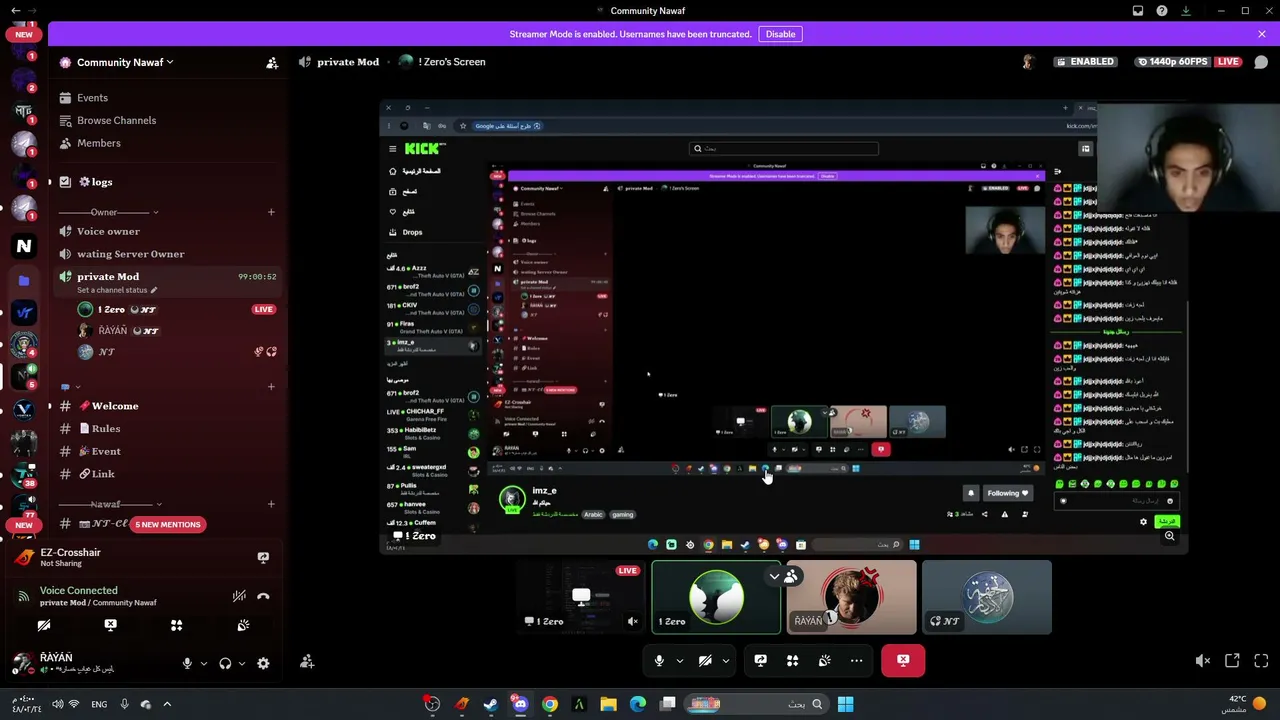This screenshot has height=720, width=1280.
Task: Disable Streamer Mode
Action: point(780,34)
